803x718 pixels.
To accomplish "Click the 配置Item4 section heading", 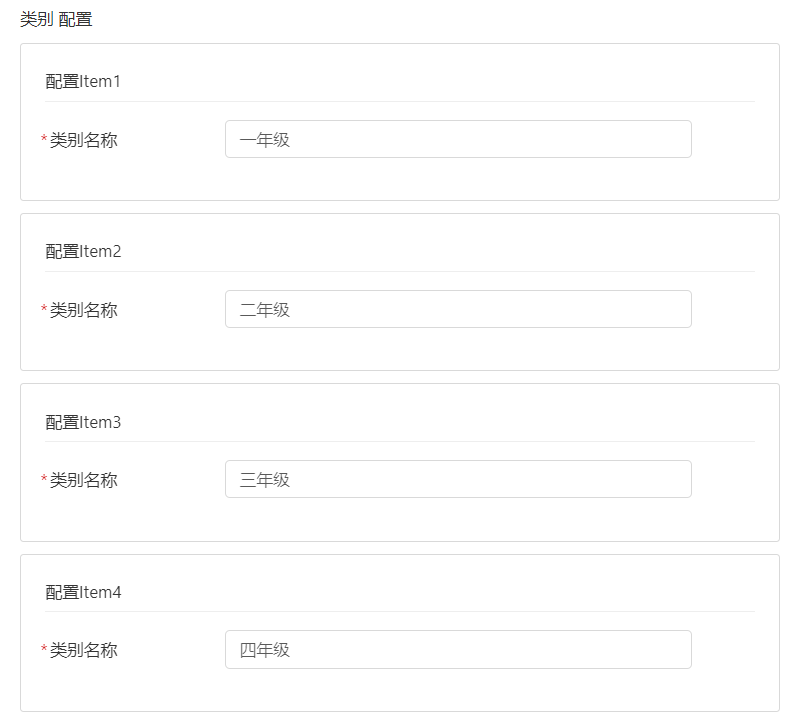I will [x=83, y=592].
